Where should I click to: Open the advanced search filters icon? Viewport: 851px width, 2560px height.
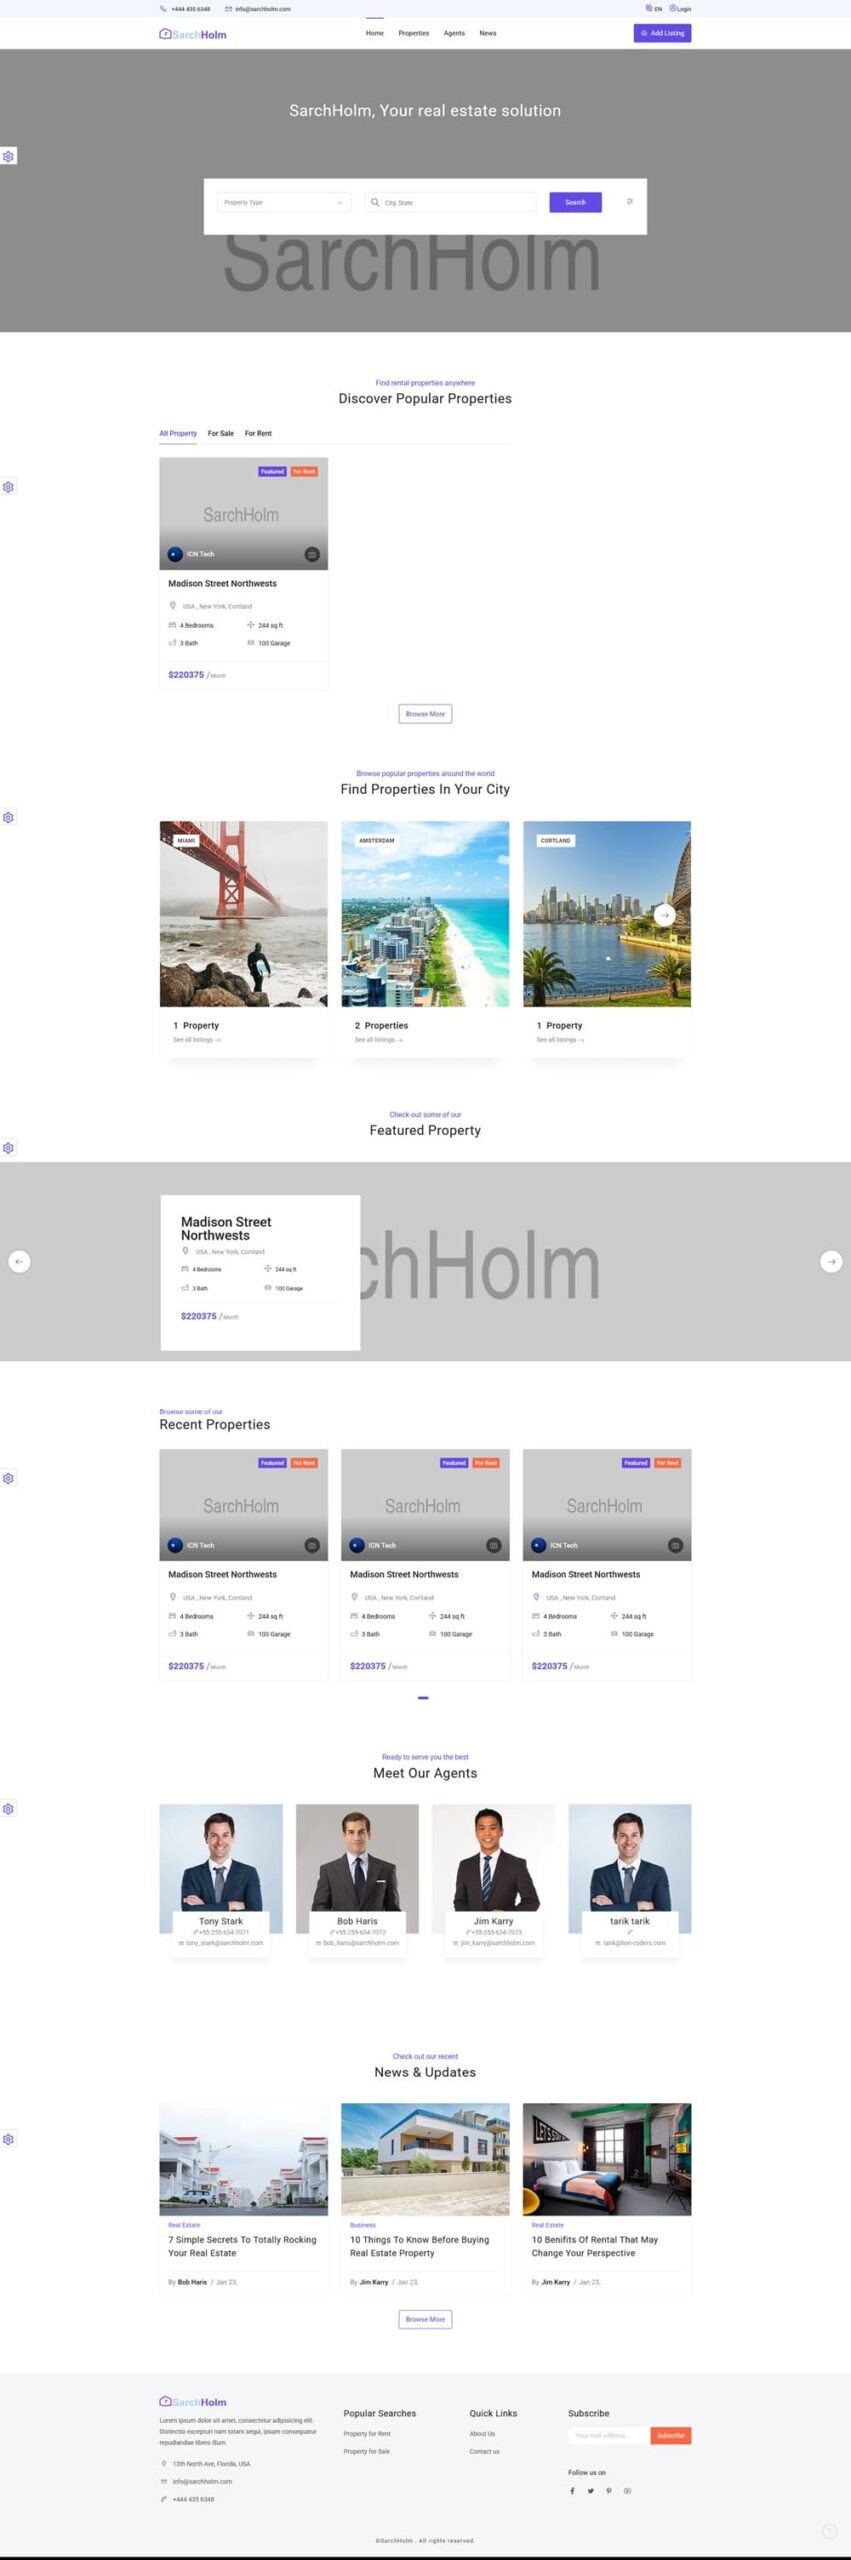629,202
